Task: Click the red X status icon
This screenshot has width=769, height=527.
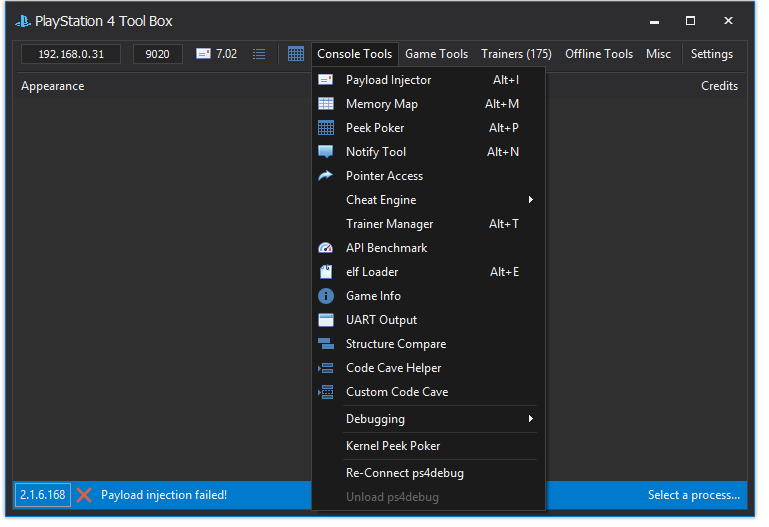Action: click(x=84, y=495)
